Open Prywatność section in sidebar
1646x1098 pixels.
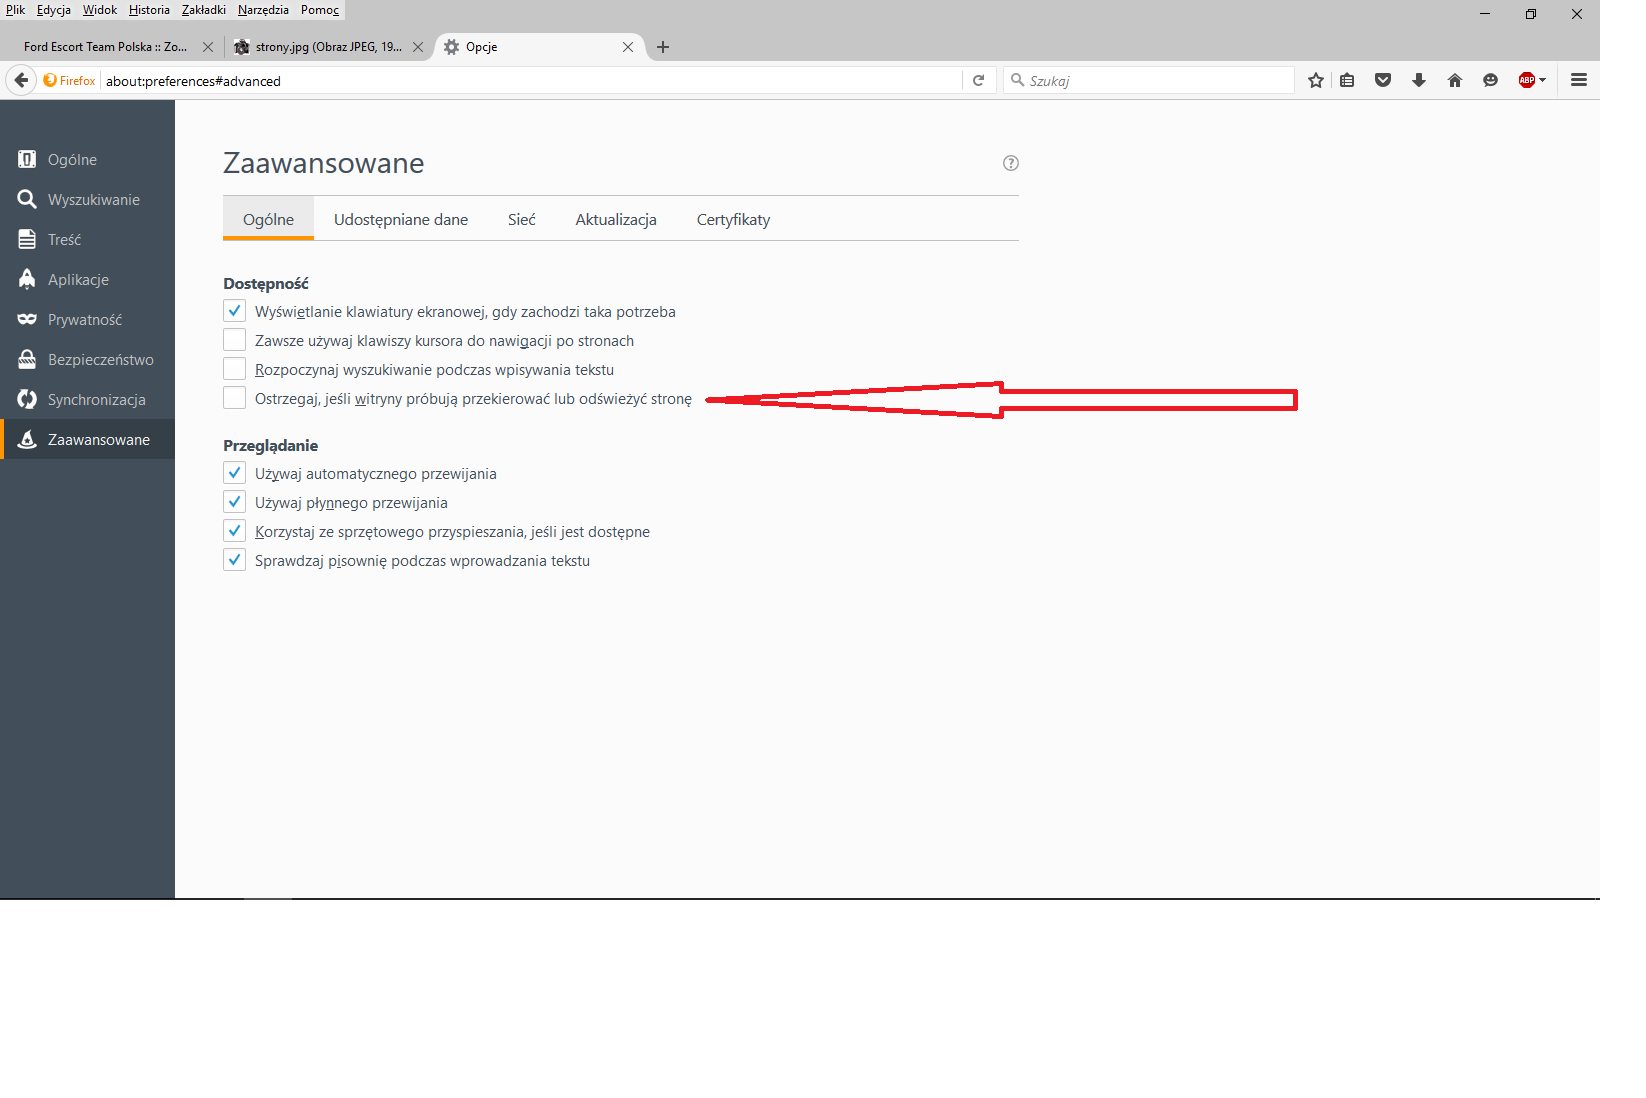(x=85, y=320)
